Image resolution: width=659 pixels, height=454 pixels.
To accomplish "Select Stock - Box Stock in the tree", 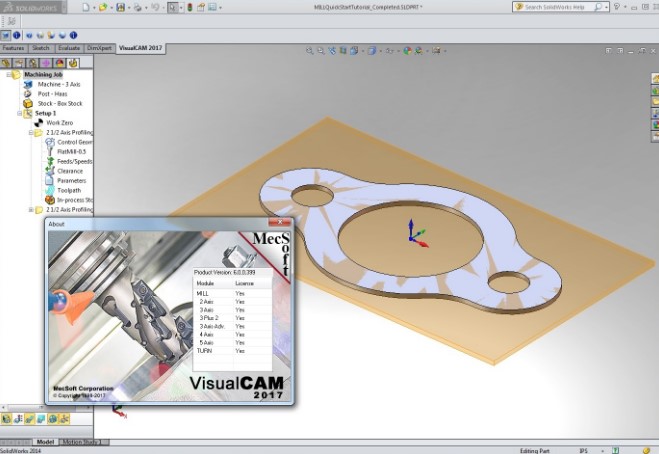I will click(x=60, y=103).
